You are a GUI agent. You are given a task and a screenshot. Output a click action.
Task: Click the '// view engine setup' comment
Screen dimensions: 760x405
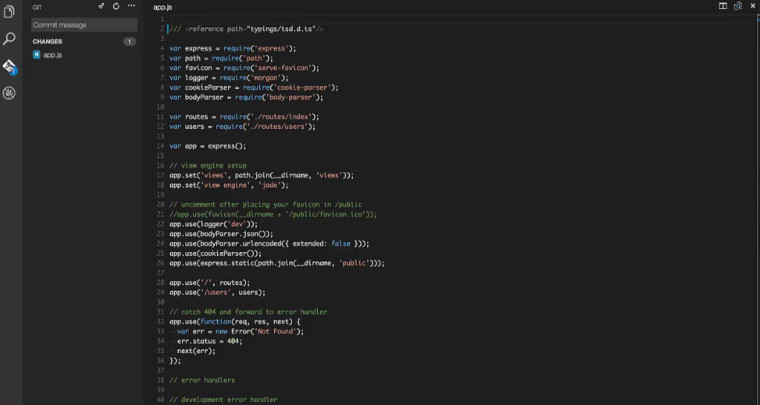coord(208,166)
